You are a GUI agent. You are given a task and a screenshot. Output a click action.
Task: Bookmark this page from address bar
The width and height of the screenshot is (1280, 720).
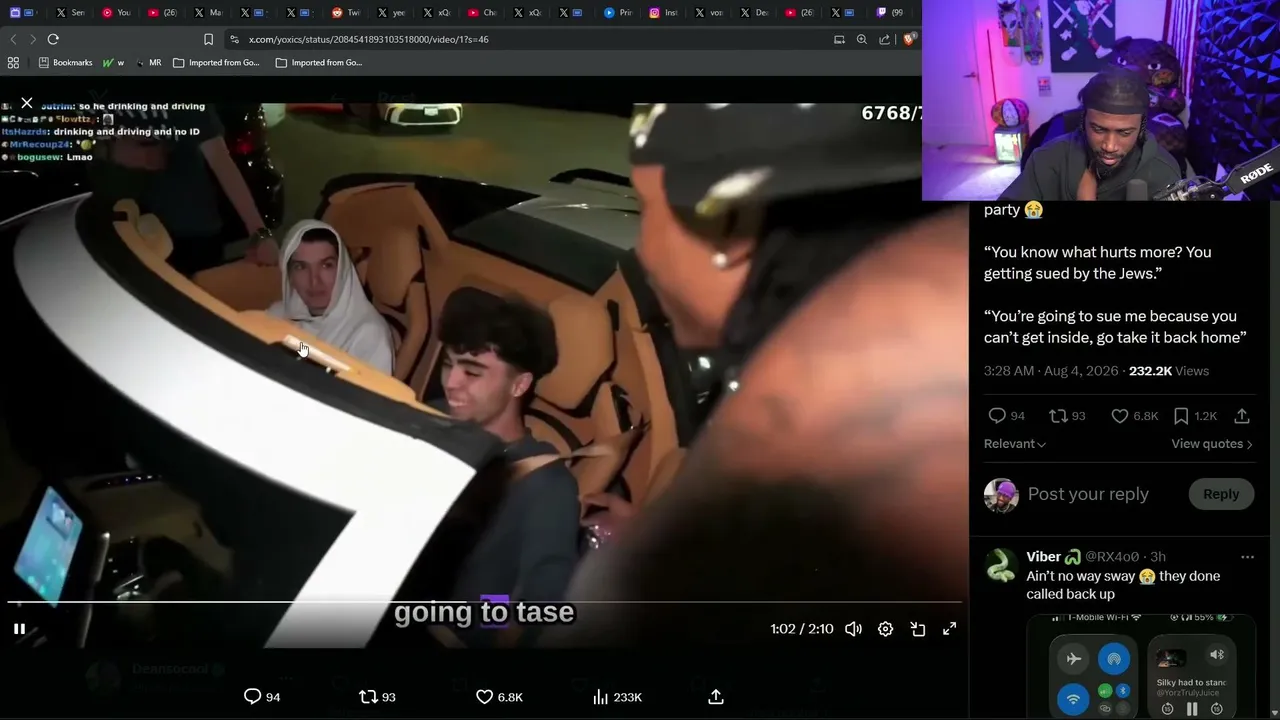(208, 39)
